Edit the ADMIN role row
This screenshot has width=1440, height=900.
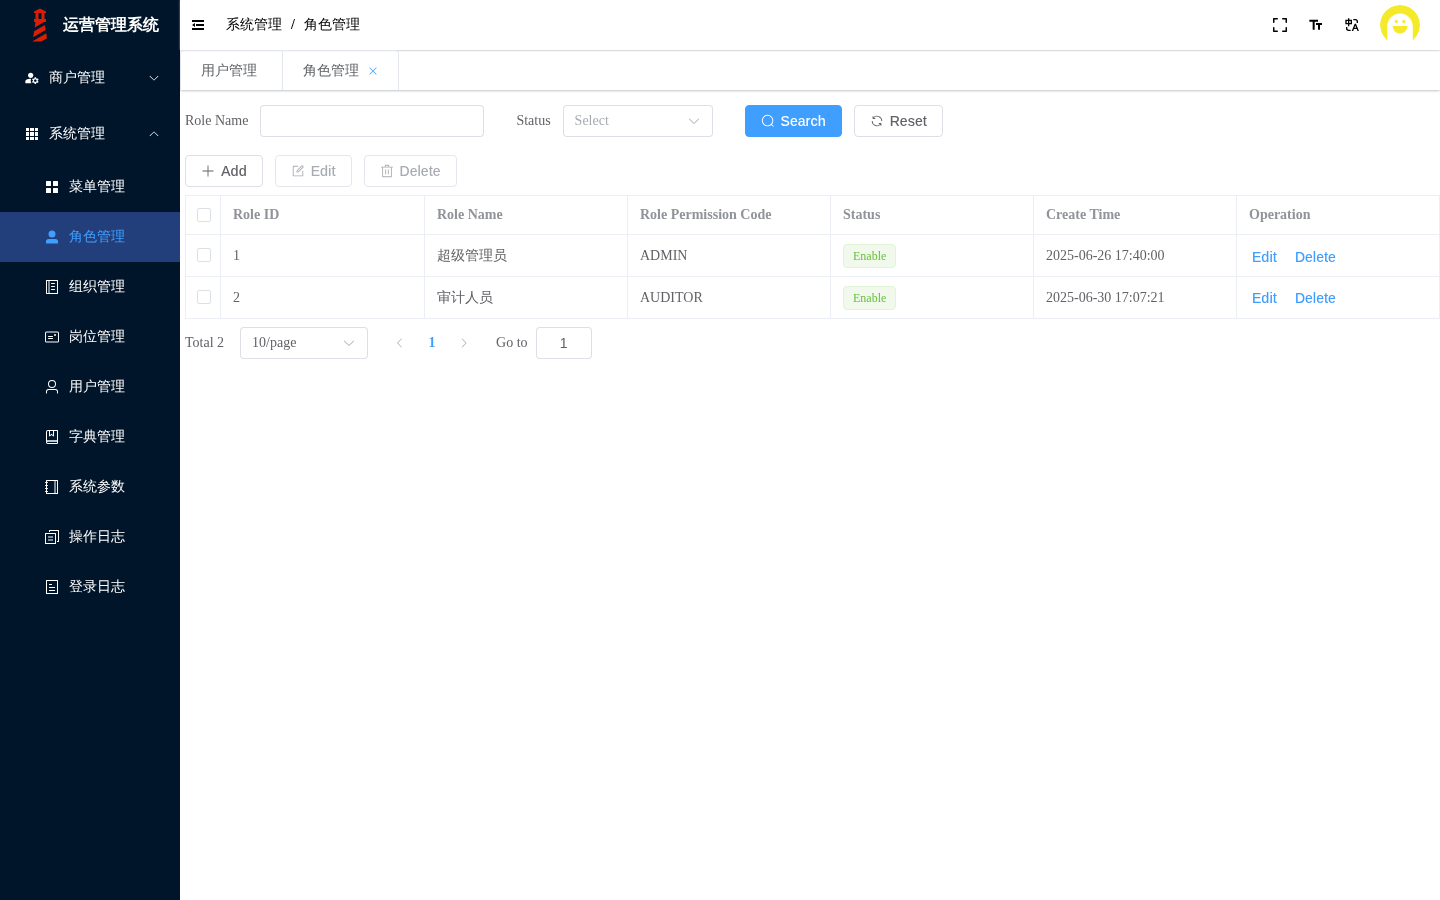click(x=1264, y=257)
